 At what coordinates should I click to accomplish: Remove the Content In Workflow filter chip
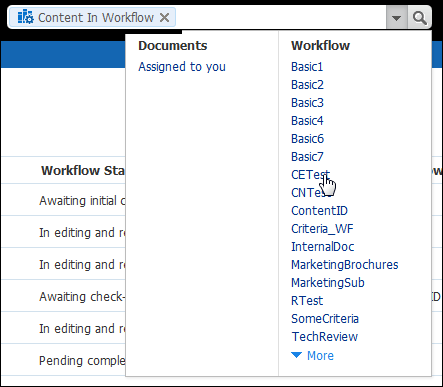click(x=164, y=17)
